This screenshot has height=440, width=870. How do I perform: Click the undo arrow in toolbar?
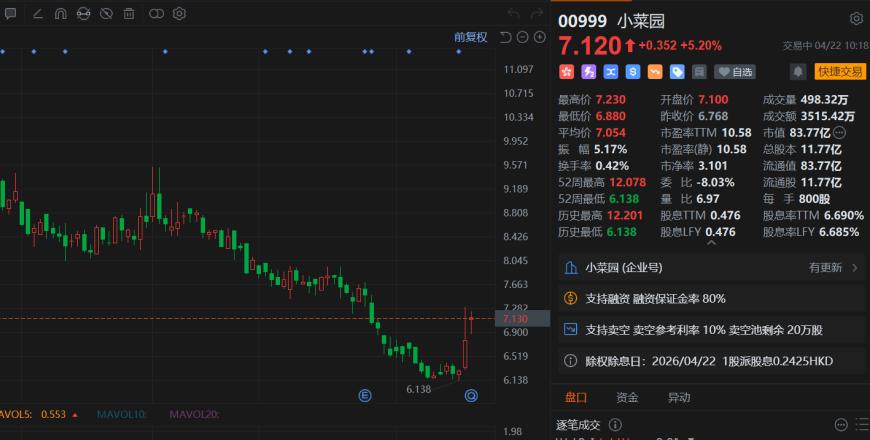(513, 14)
